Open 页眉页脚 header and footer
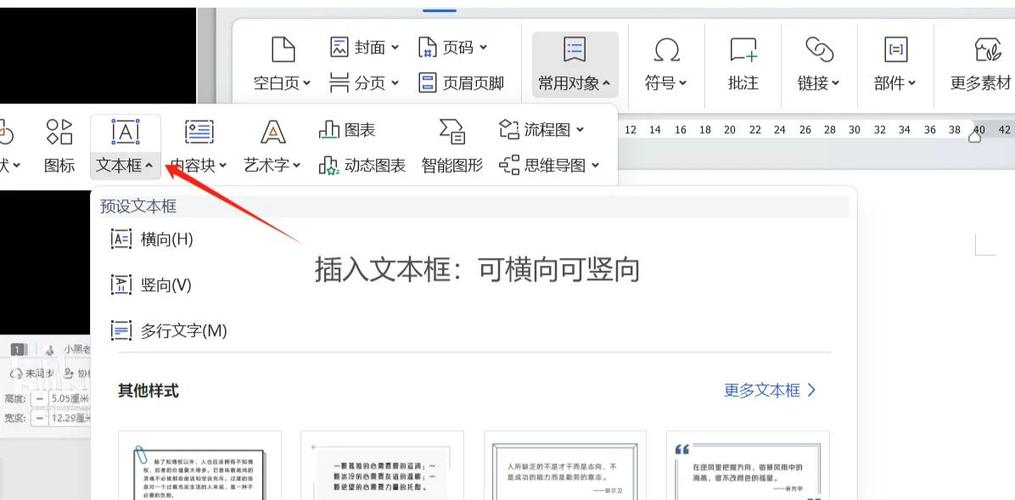This screenshot has width=1015, height=500. [462, 83]
